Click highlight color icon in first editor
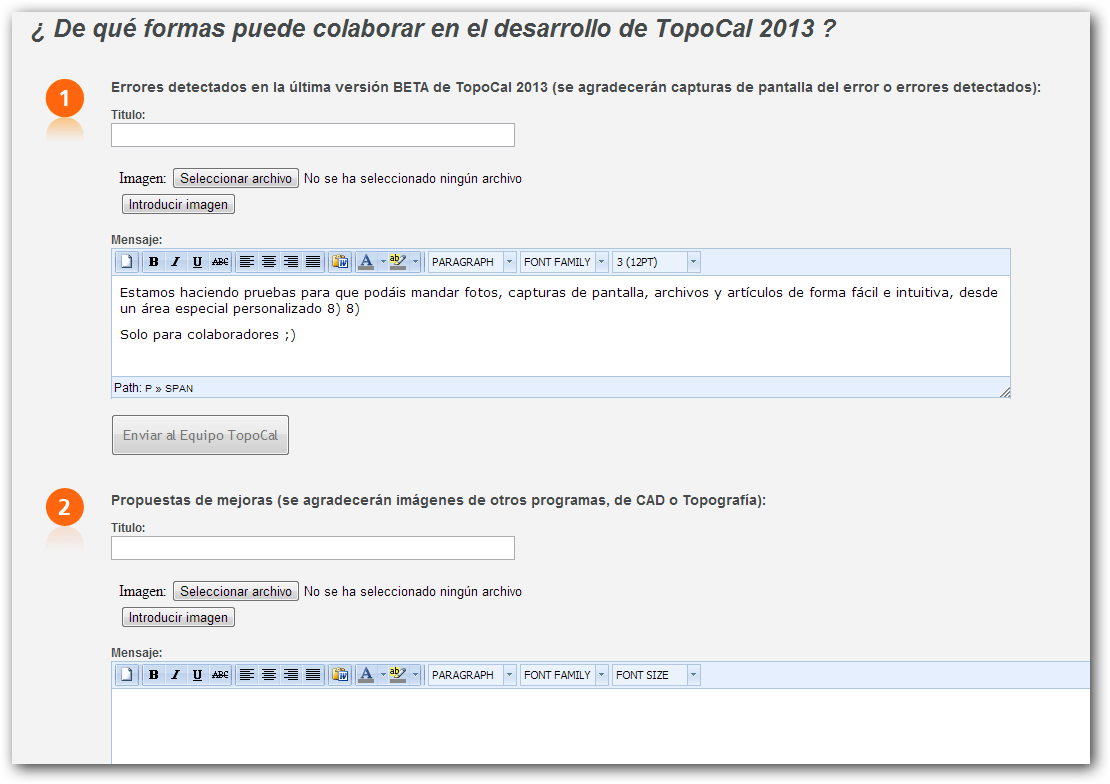The image size is (1110, 784). (398, 262)
